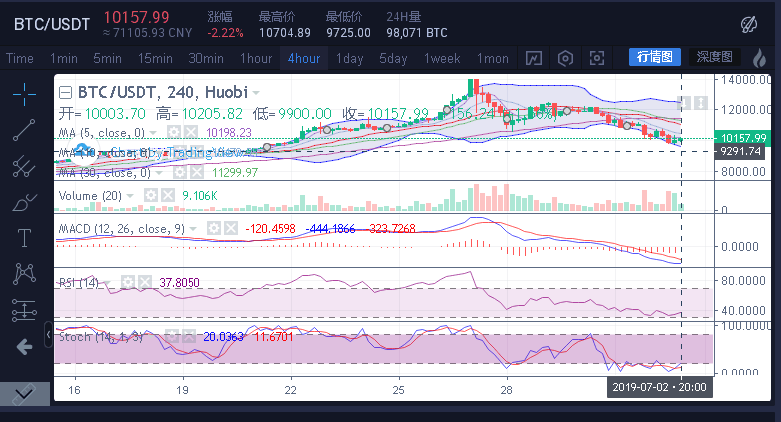This screenshot has height=422, width=781.
Task: Select the trend line drawing tool
Action: (x=24, y=130)
